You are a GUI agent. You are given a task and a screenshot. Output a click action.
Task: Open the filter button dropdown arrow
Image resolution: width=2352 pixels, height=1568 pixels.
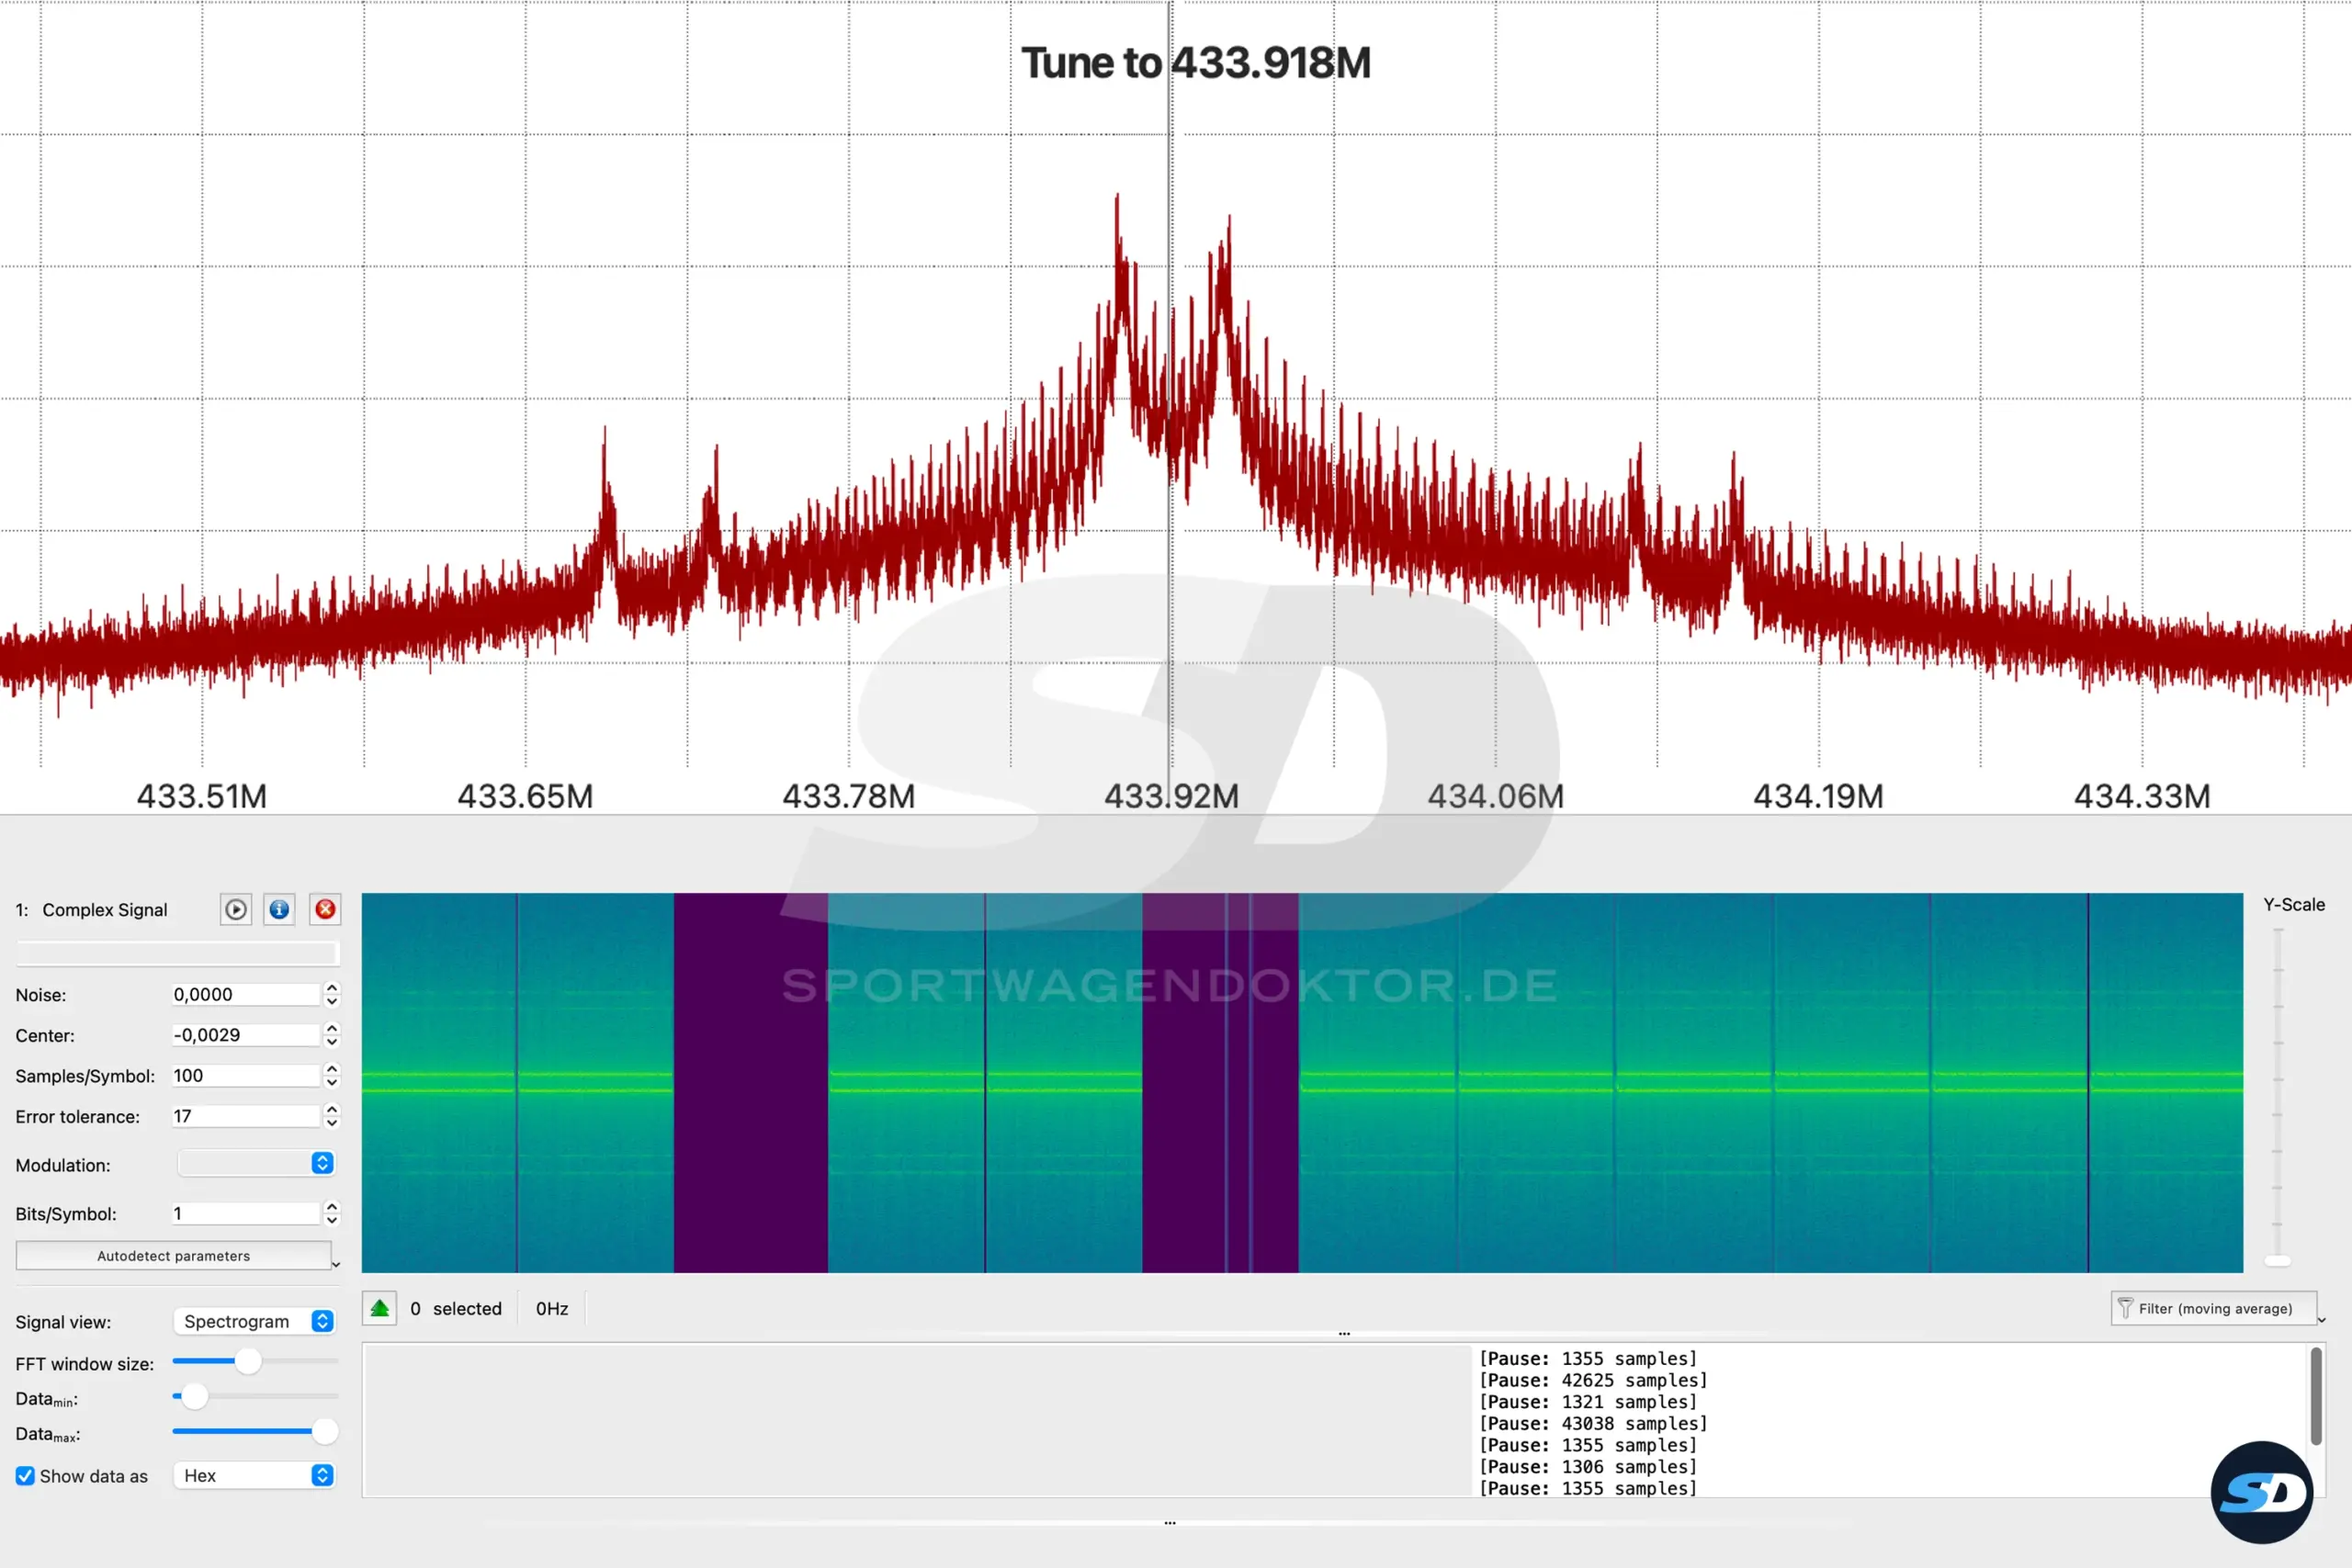point(2322,1320)
